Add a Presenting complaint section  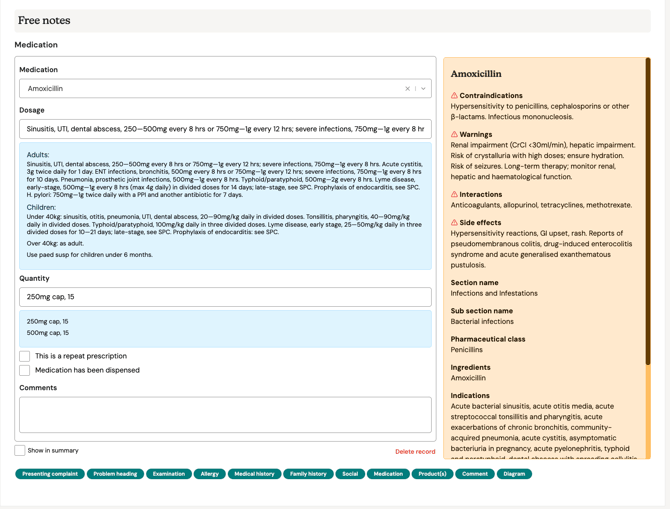50,474
